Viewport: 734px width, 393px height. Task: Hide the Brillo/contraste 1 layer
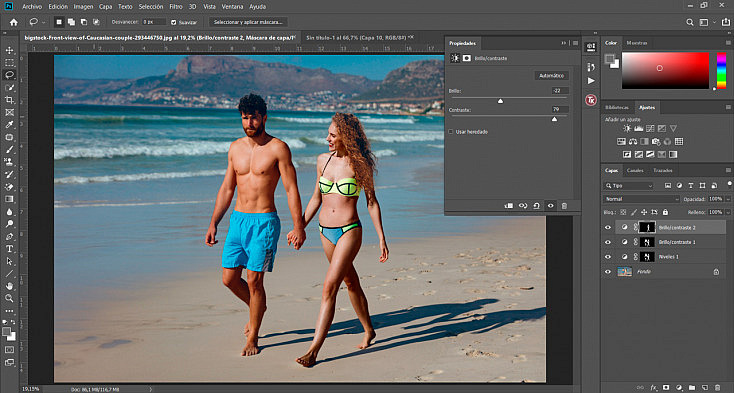(608, 242)
